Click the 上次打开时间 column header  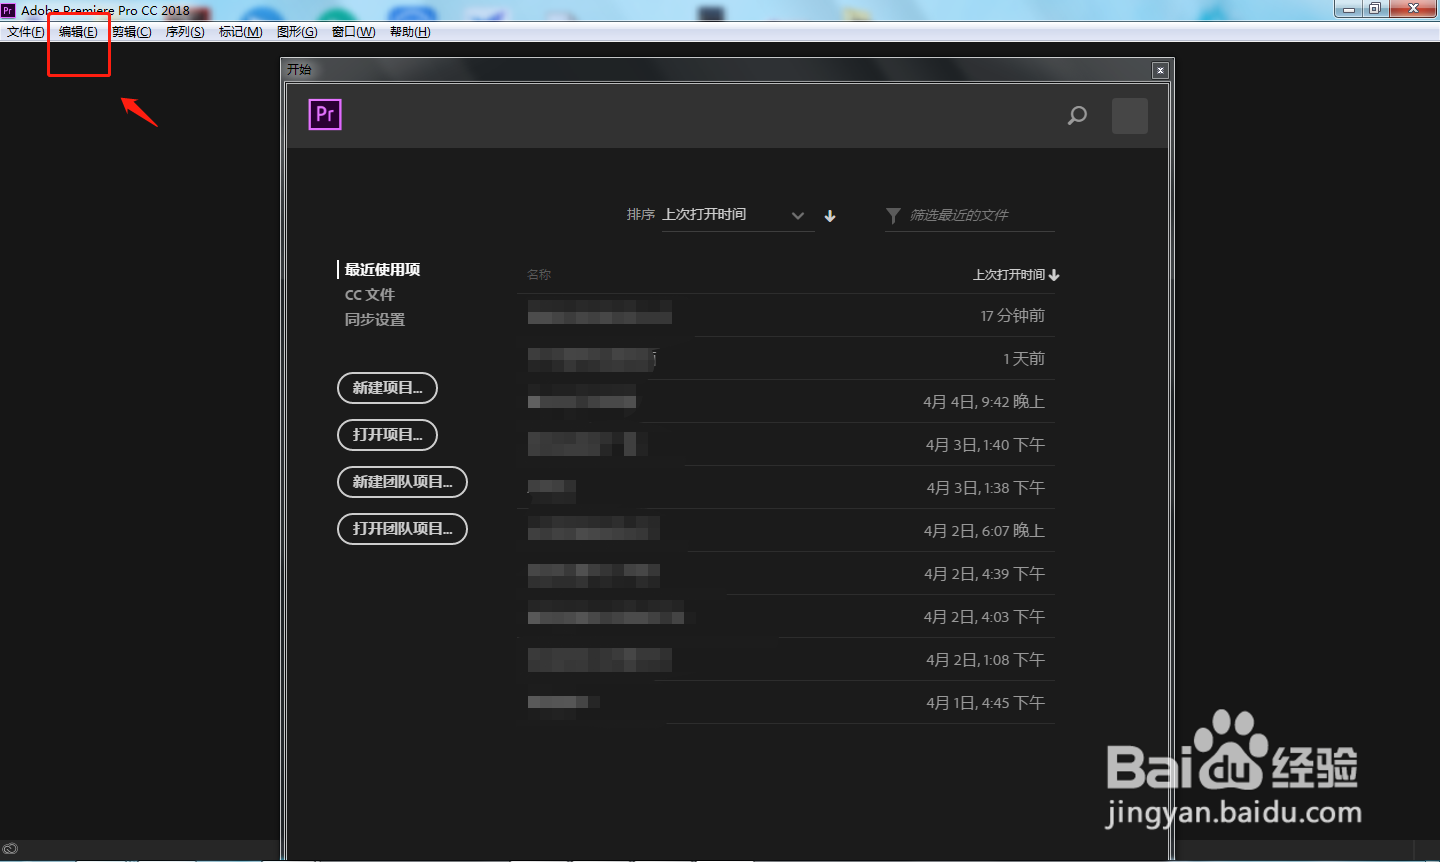tap(1016, 275)
